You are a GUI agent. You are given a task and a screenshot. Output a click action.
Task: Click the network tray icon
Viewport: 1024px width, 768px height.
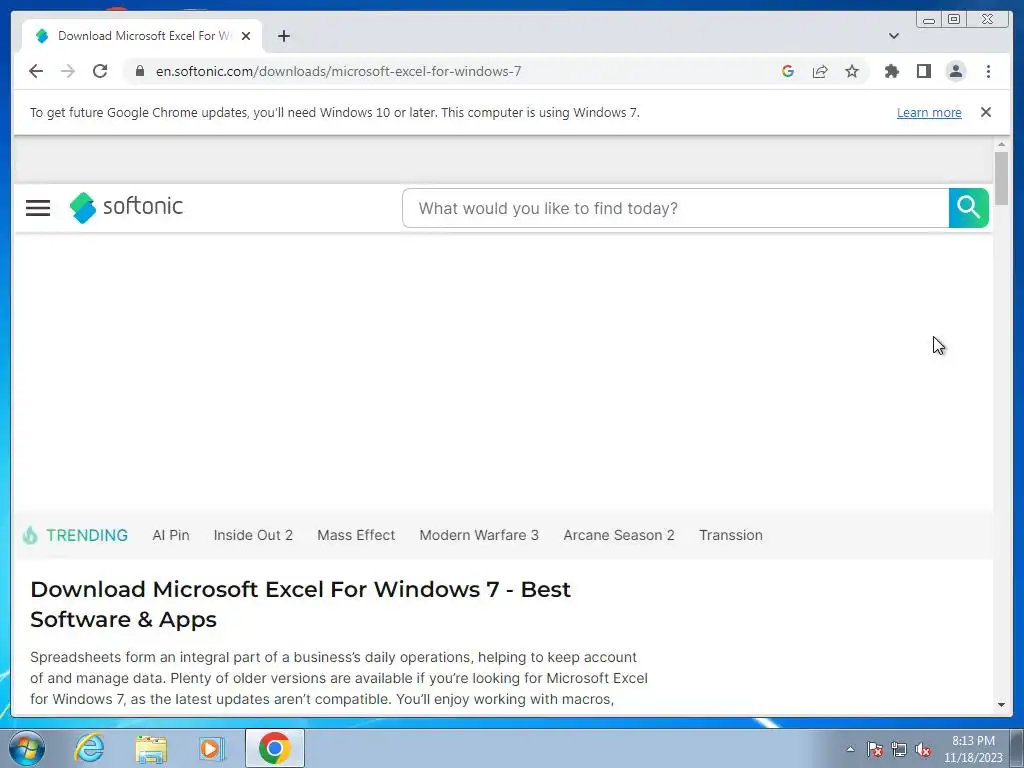[x=899, y=749]
